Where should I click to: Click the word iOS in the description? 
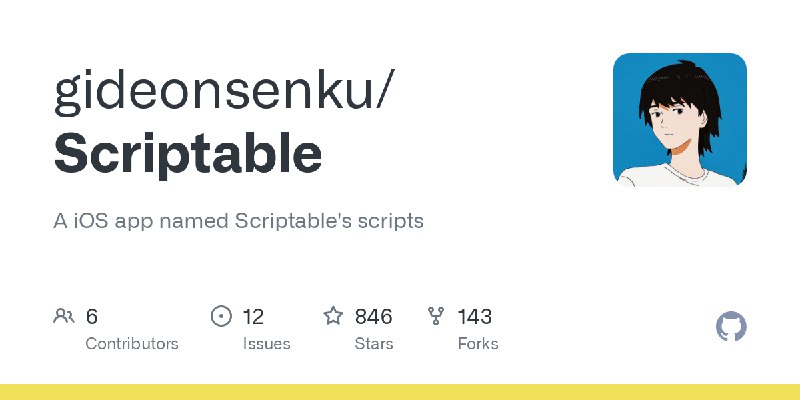click(89, 221)
